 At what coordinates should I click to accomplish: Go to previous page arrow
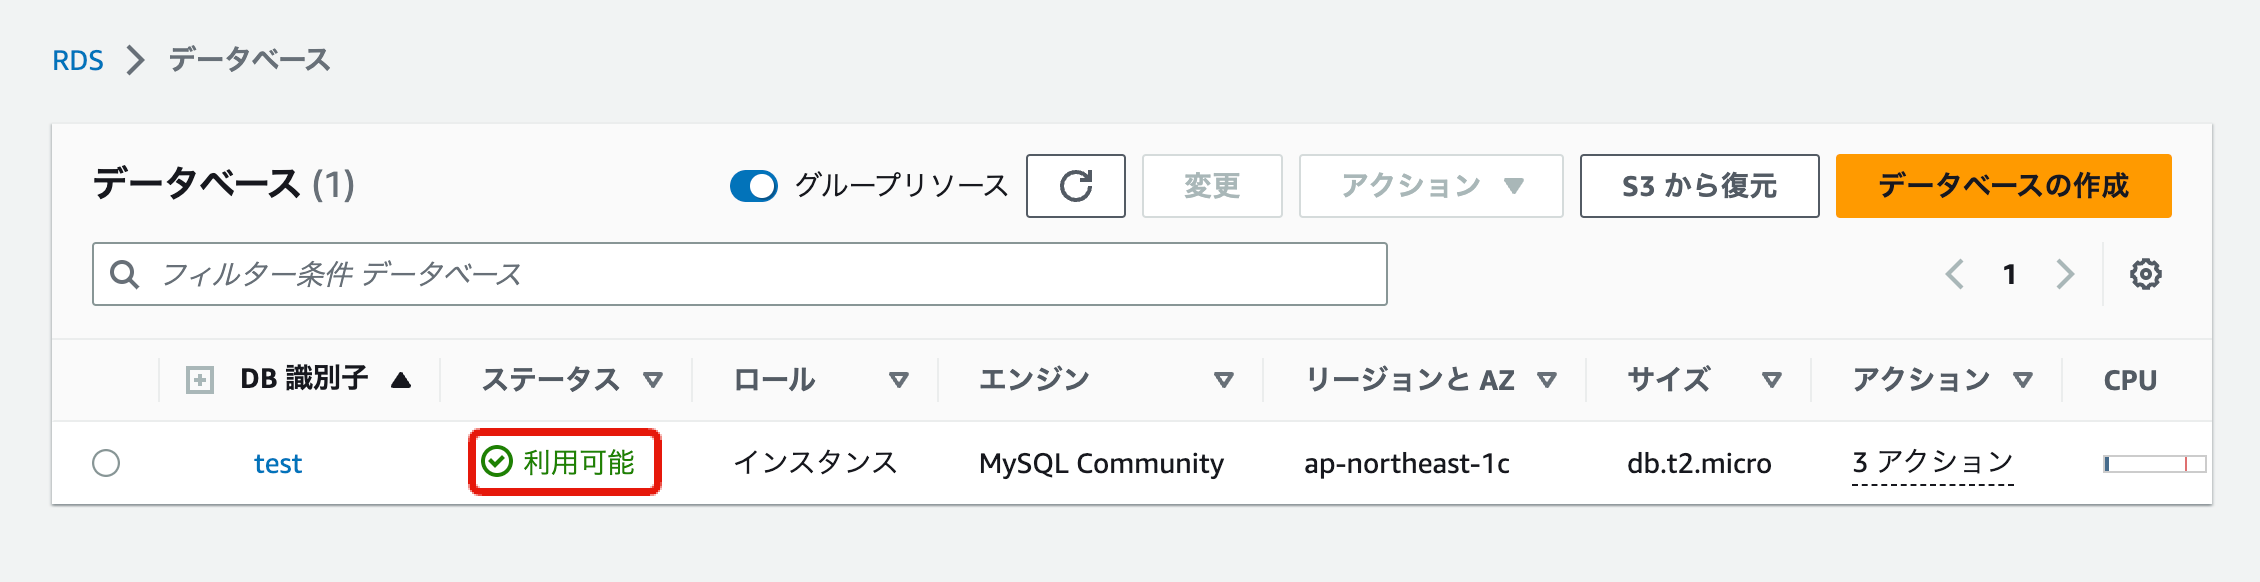[x=1955, y=274]
